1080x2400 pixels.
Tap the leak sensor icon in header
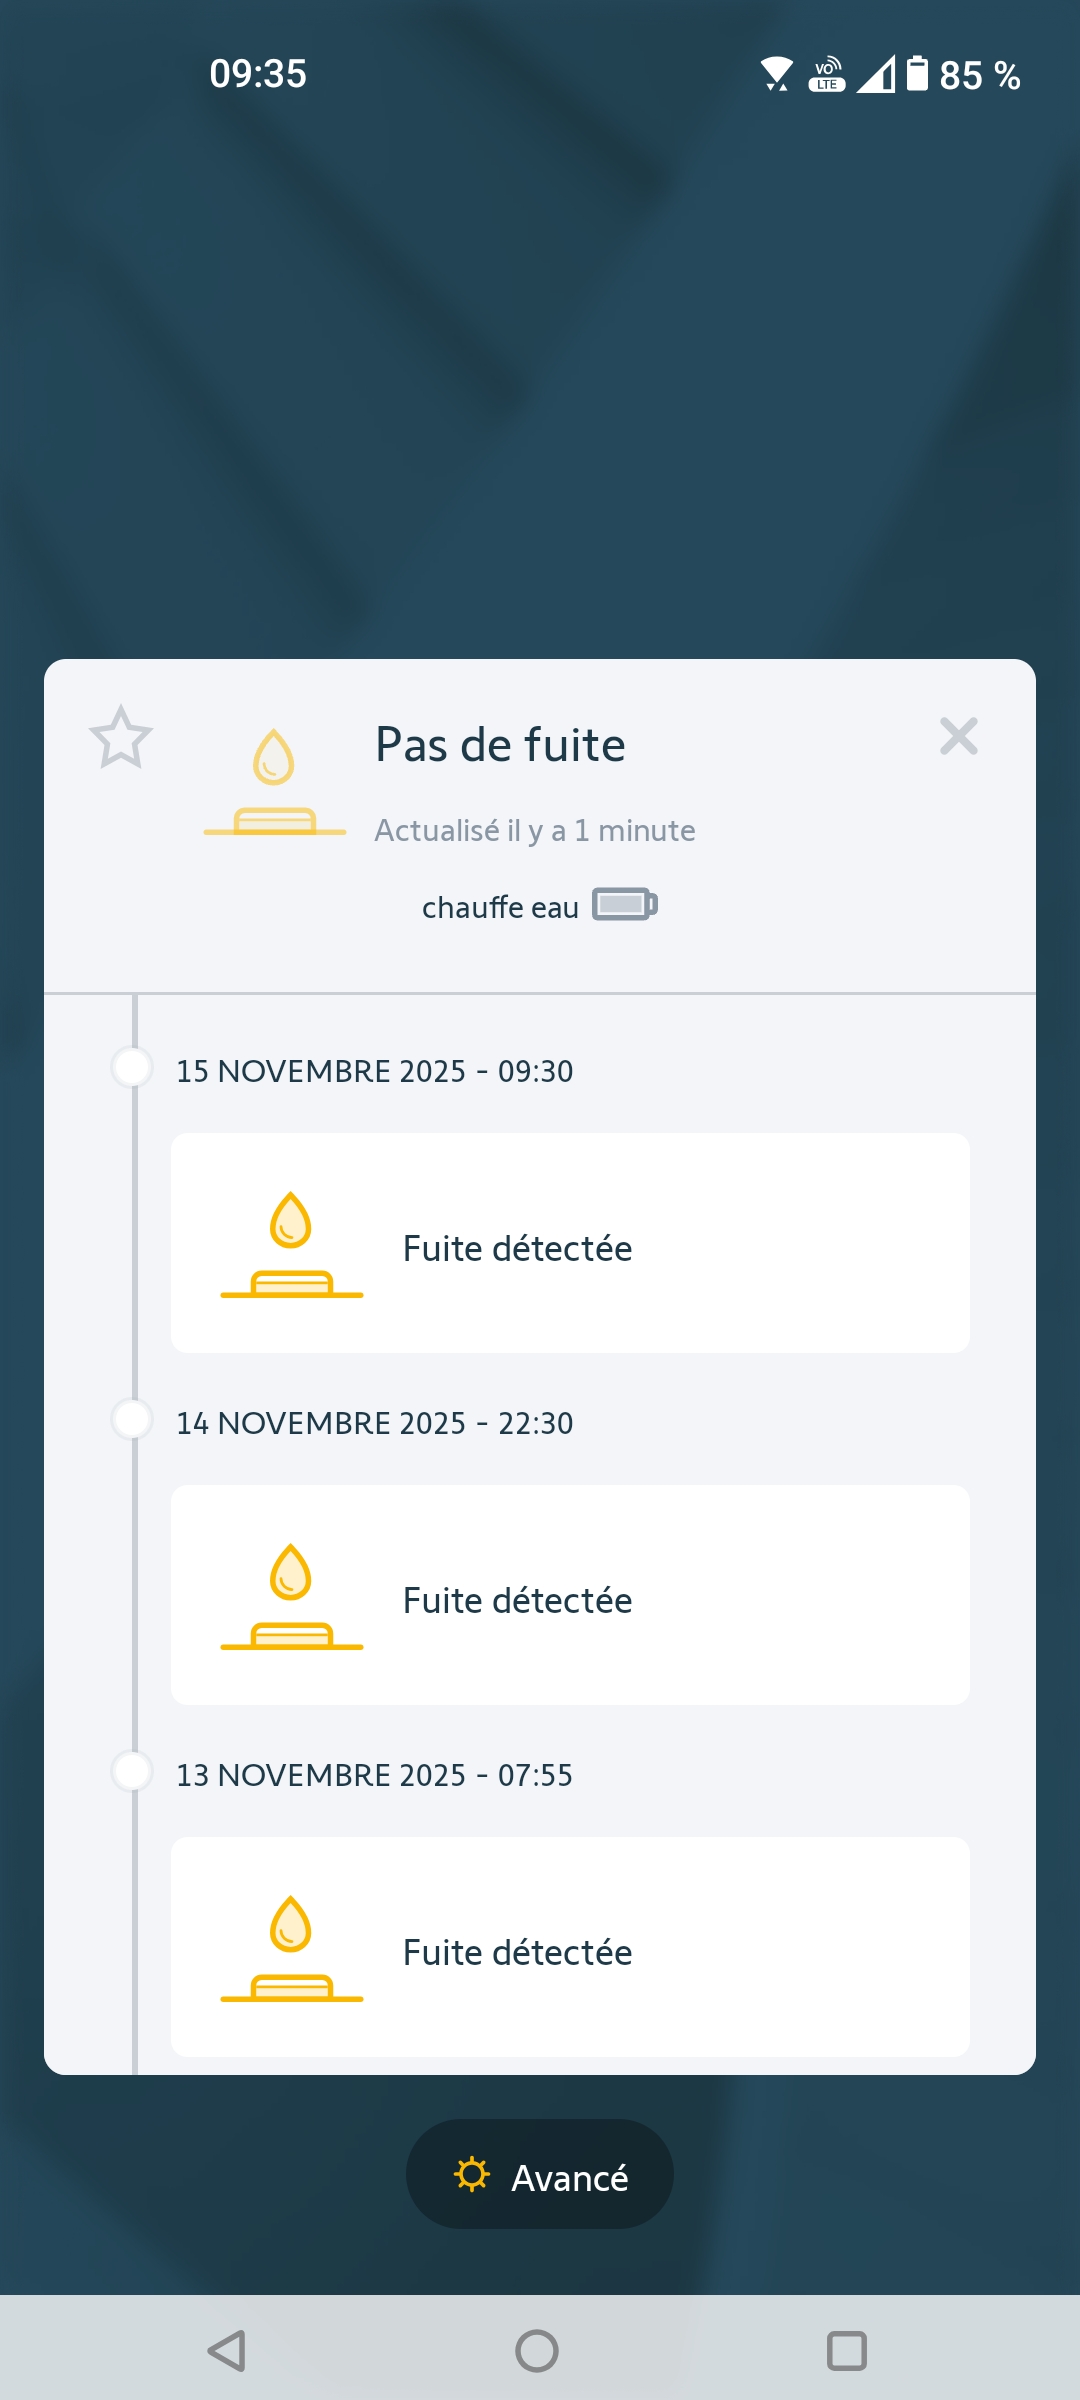pyautogui.click(x=274, y=783)
